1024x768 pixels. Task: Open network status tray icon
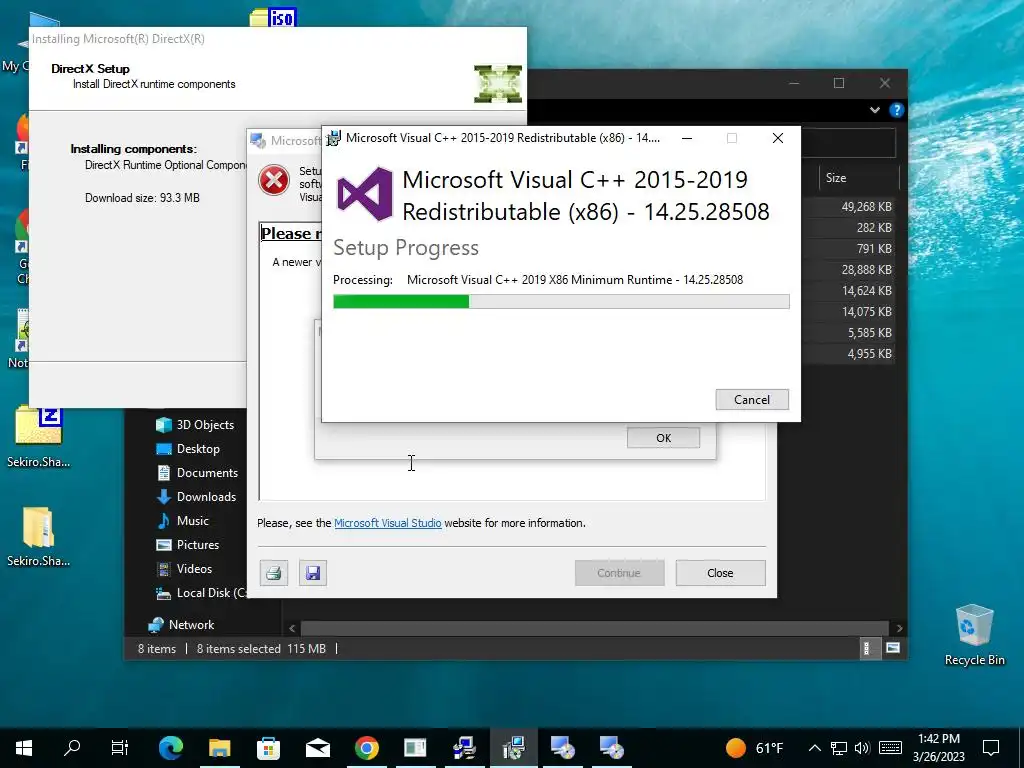[x=839, y=748]
